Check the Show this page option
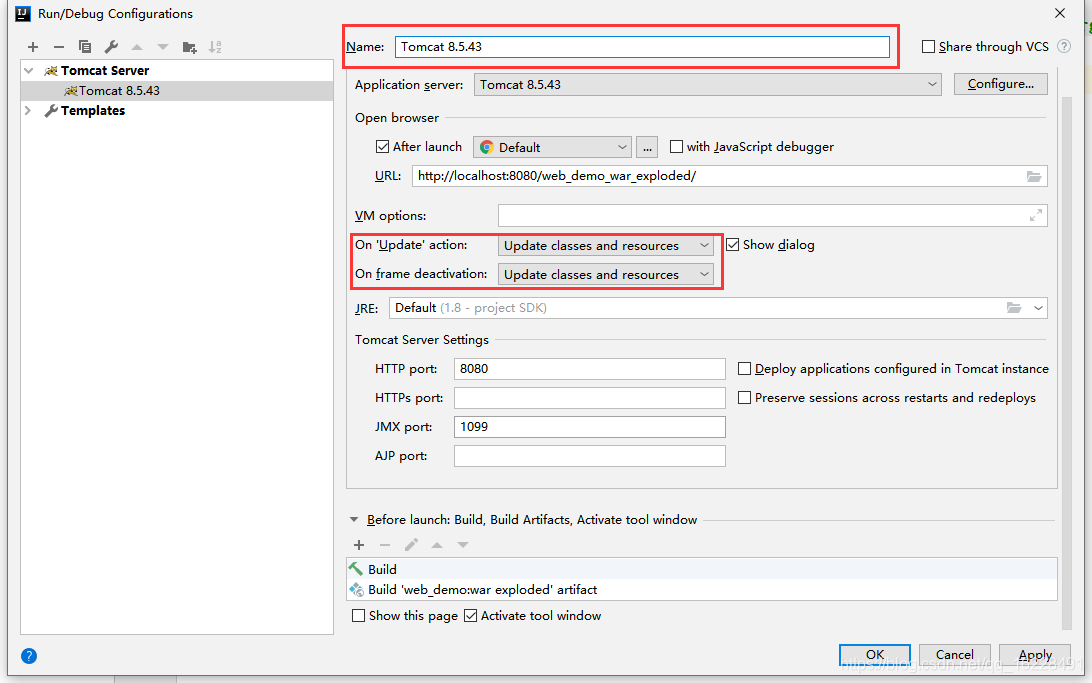1092x683 pixels. pyautogui.click(x=359, y=615)
